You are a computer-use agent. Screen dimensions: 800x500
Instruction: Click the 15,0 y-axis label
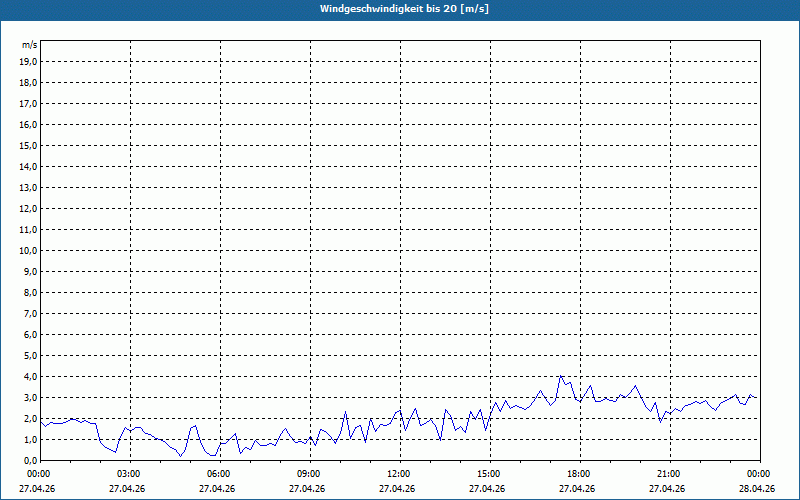pos(30,145)
